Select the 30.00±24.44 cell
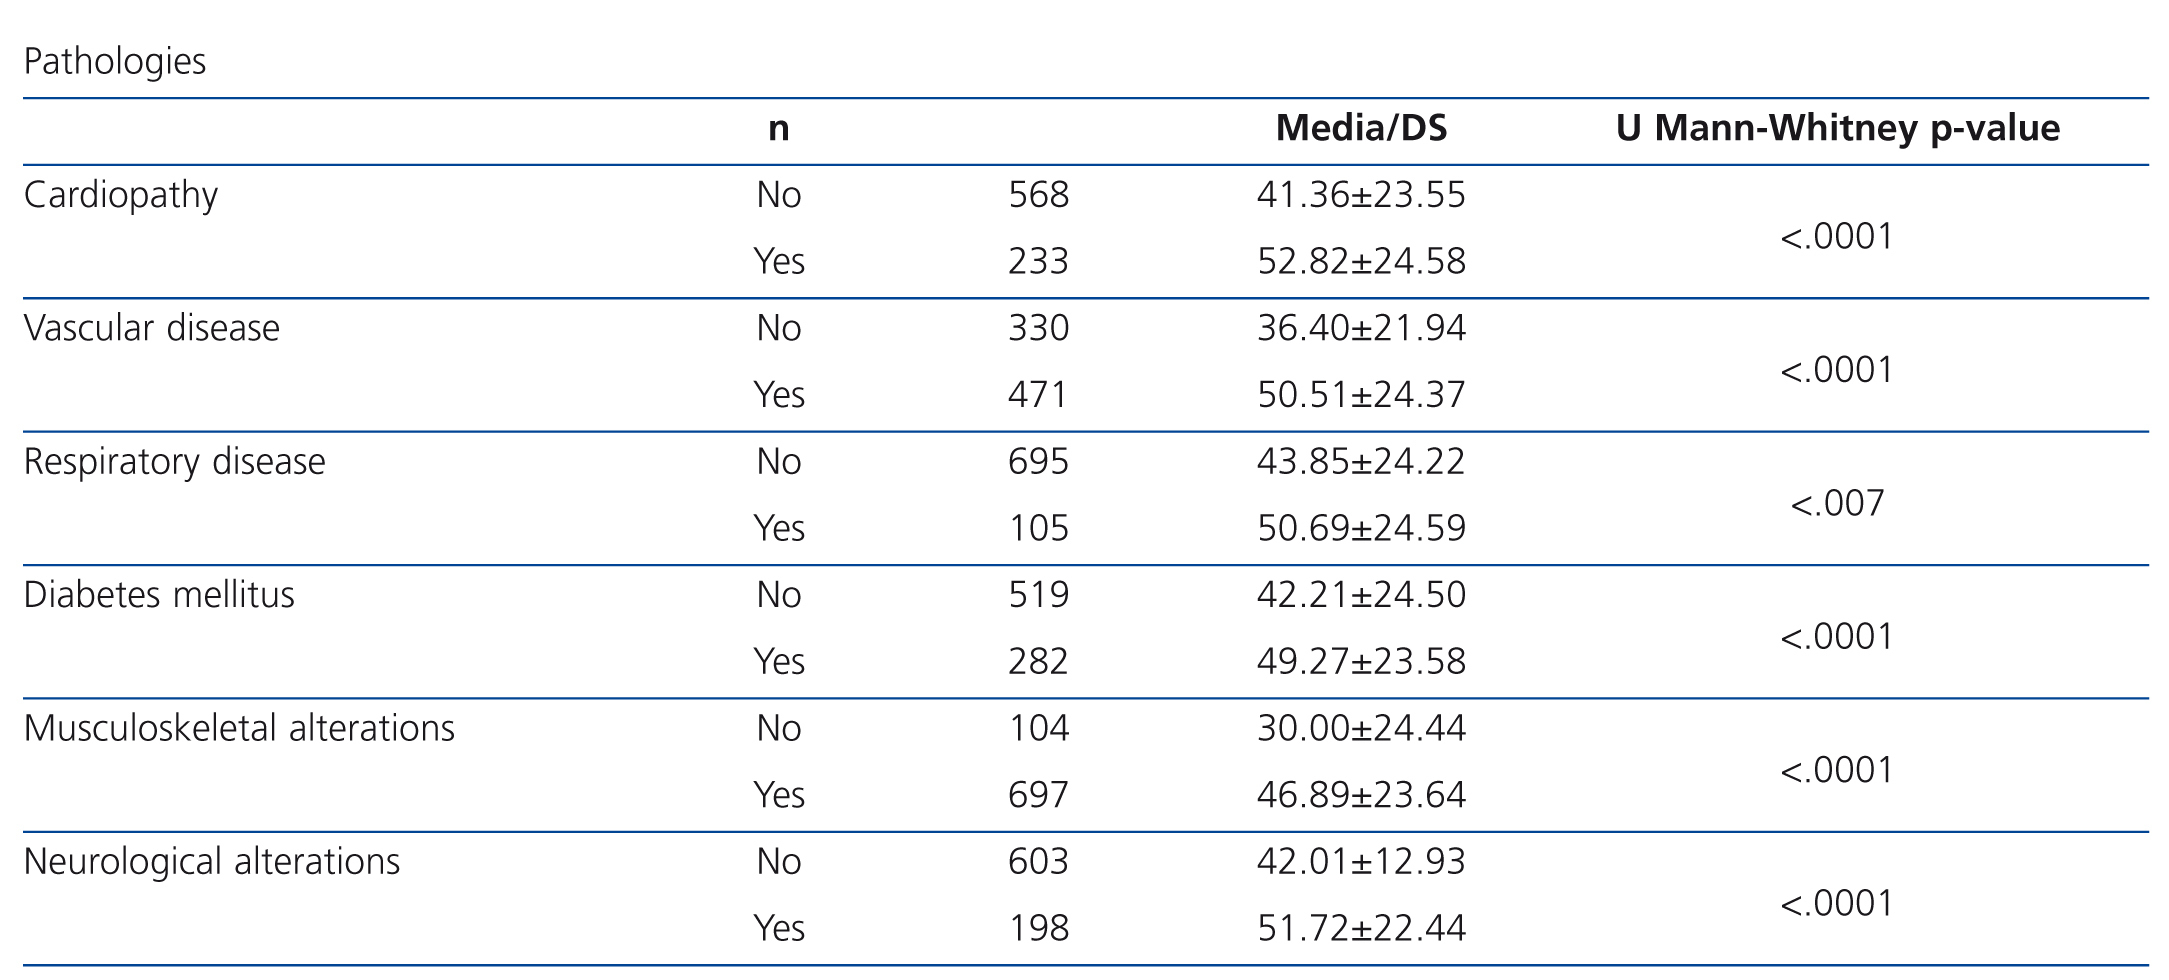Screen dimensions: 2169x980 tap(1361, 728)
